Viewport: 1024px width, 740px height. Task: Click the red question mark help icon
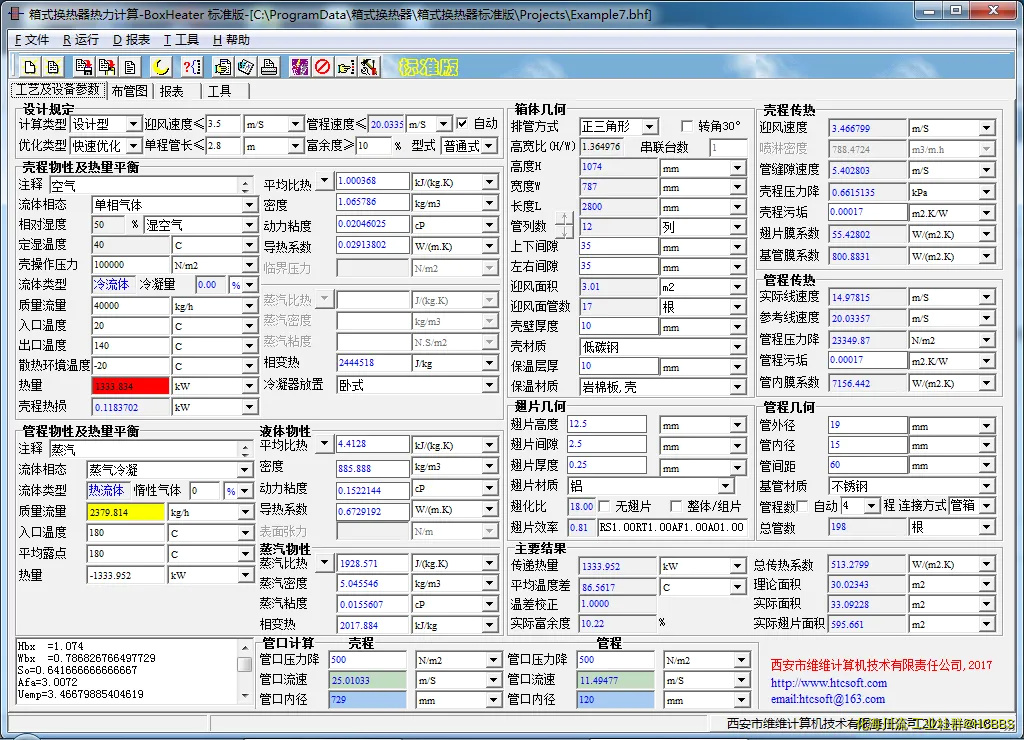(x=191, y=67)
